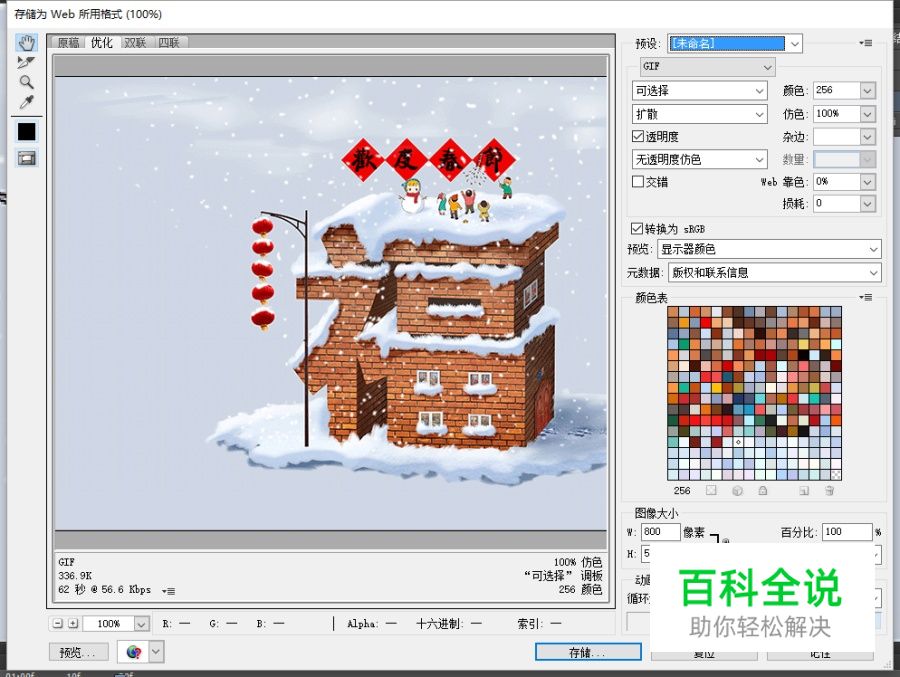Select the Zoom tool

tap(26, 82)
